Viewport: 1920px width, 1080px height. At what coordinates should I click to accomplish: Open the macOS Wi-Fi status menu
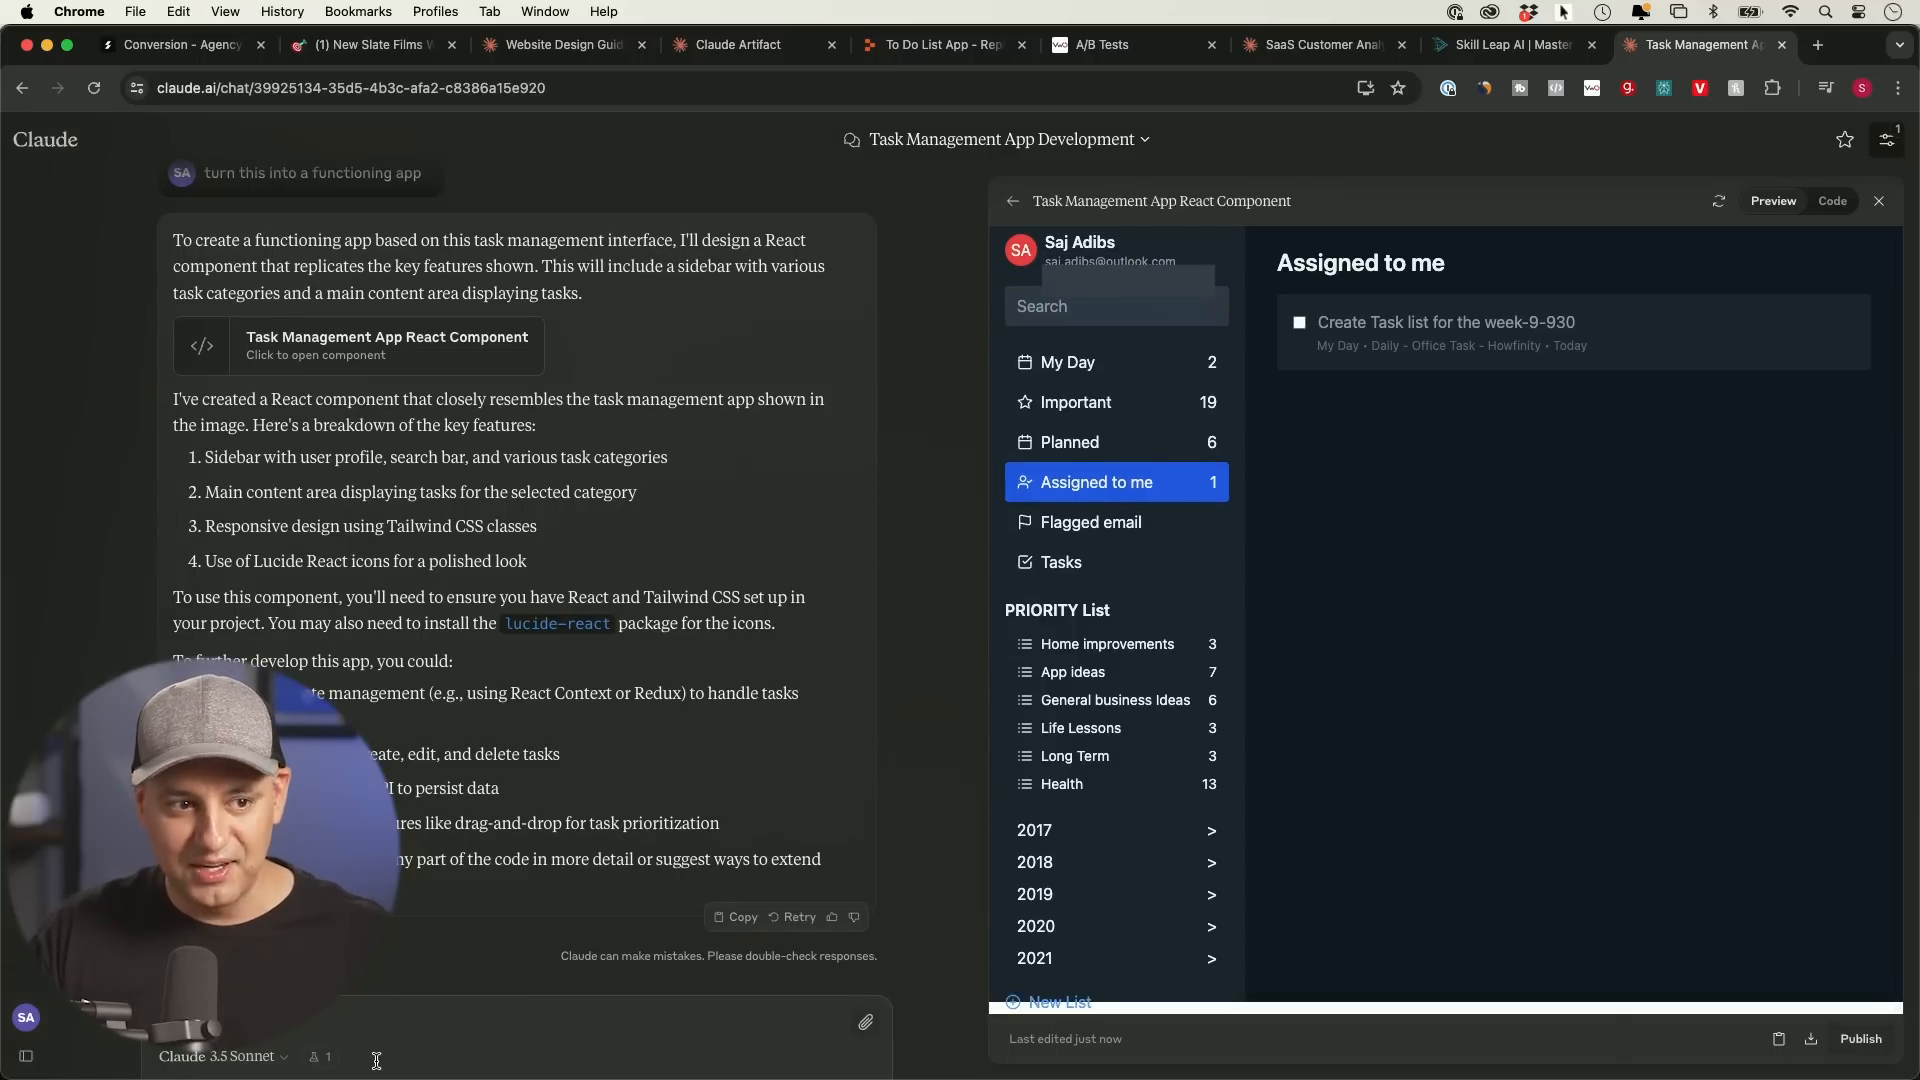click(1790, 12)
